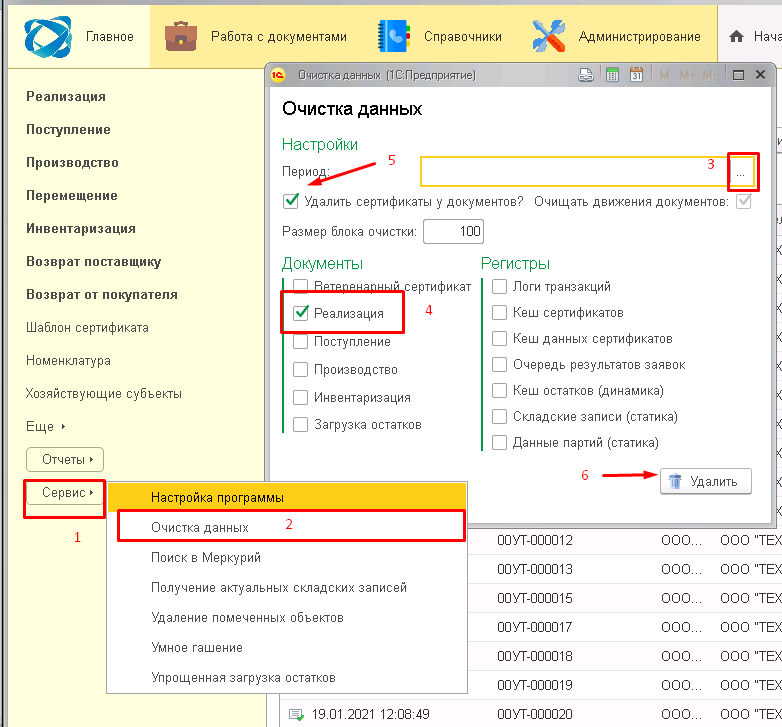Image resolution: width=782 pixels, height=727 pixels.
Task: Check the Инвентаризация document checkbox
Action: coord(300,397)
